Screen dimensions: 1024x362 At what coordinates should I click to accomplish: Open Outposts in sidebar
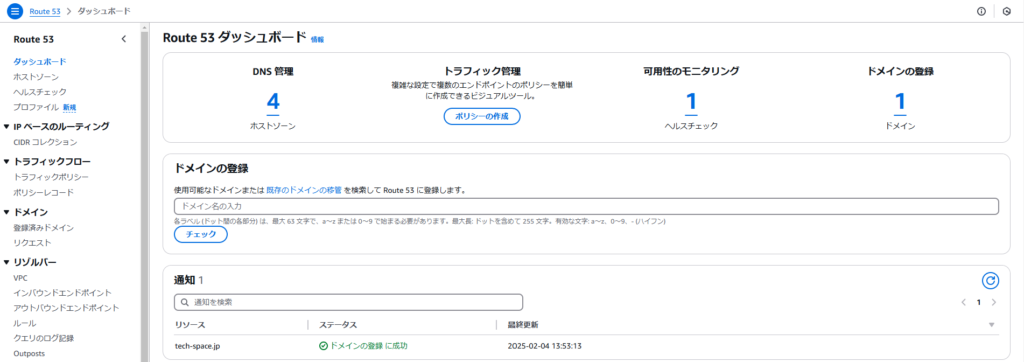pos(29,354)
